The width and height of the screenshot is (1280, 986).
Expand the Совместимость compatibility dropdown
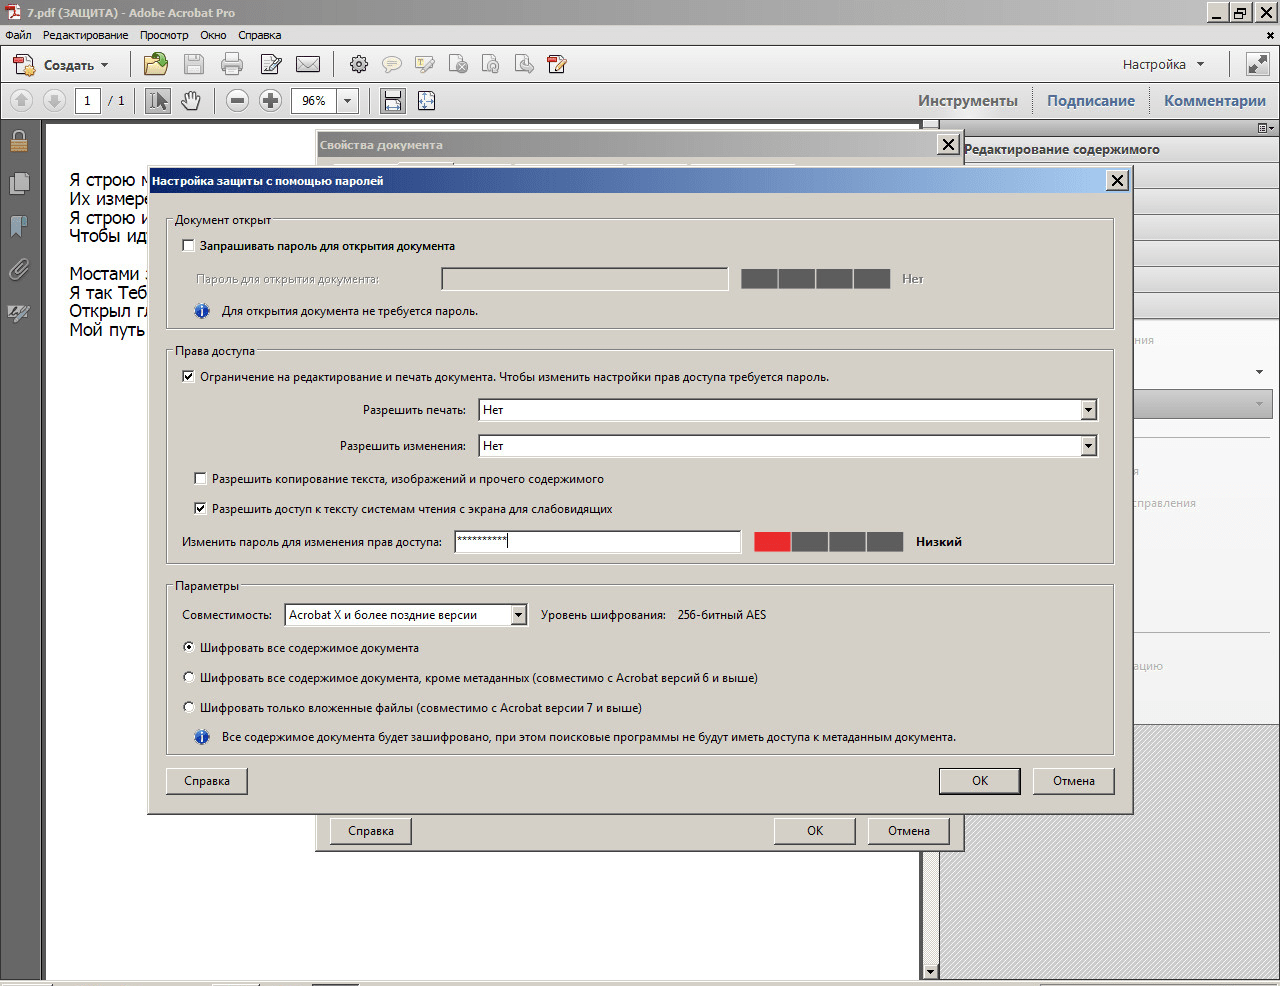[518, 615]
